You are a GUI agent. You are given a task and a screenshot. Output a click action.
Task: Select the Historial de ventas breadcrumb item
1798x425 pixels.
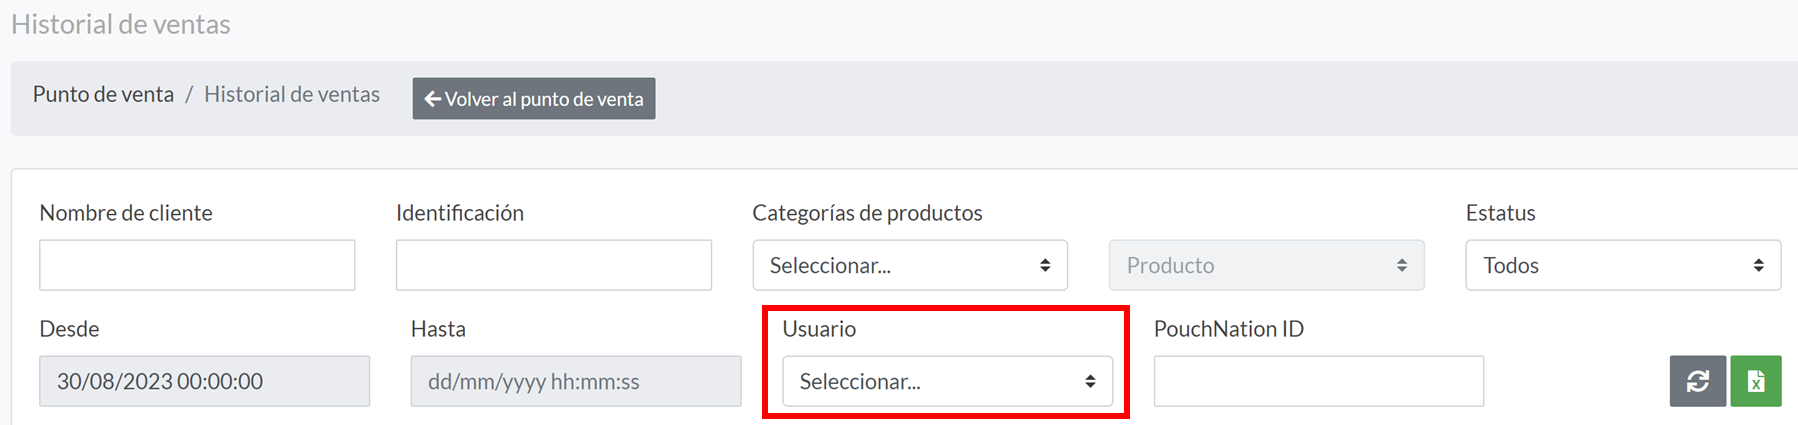[292, 94]
